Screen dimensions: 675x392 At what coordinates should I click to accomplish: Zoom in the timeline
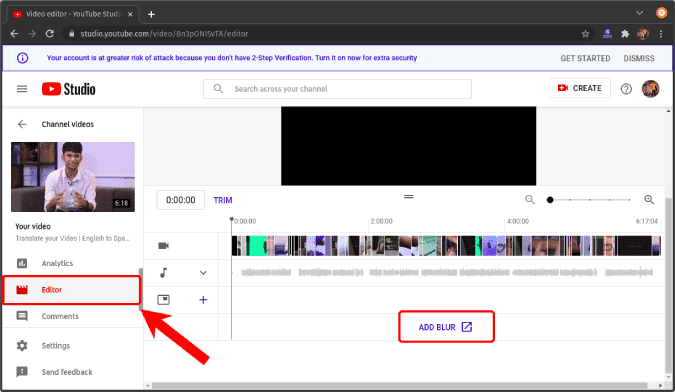649,200
